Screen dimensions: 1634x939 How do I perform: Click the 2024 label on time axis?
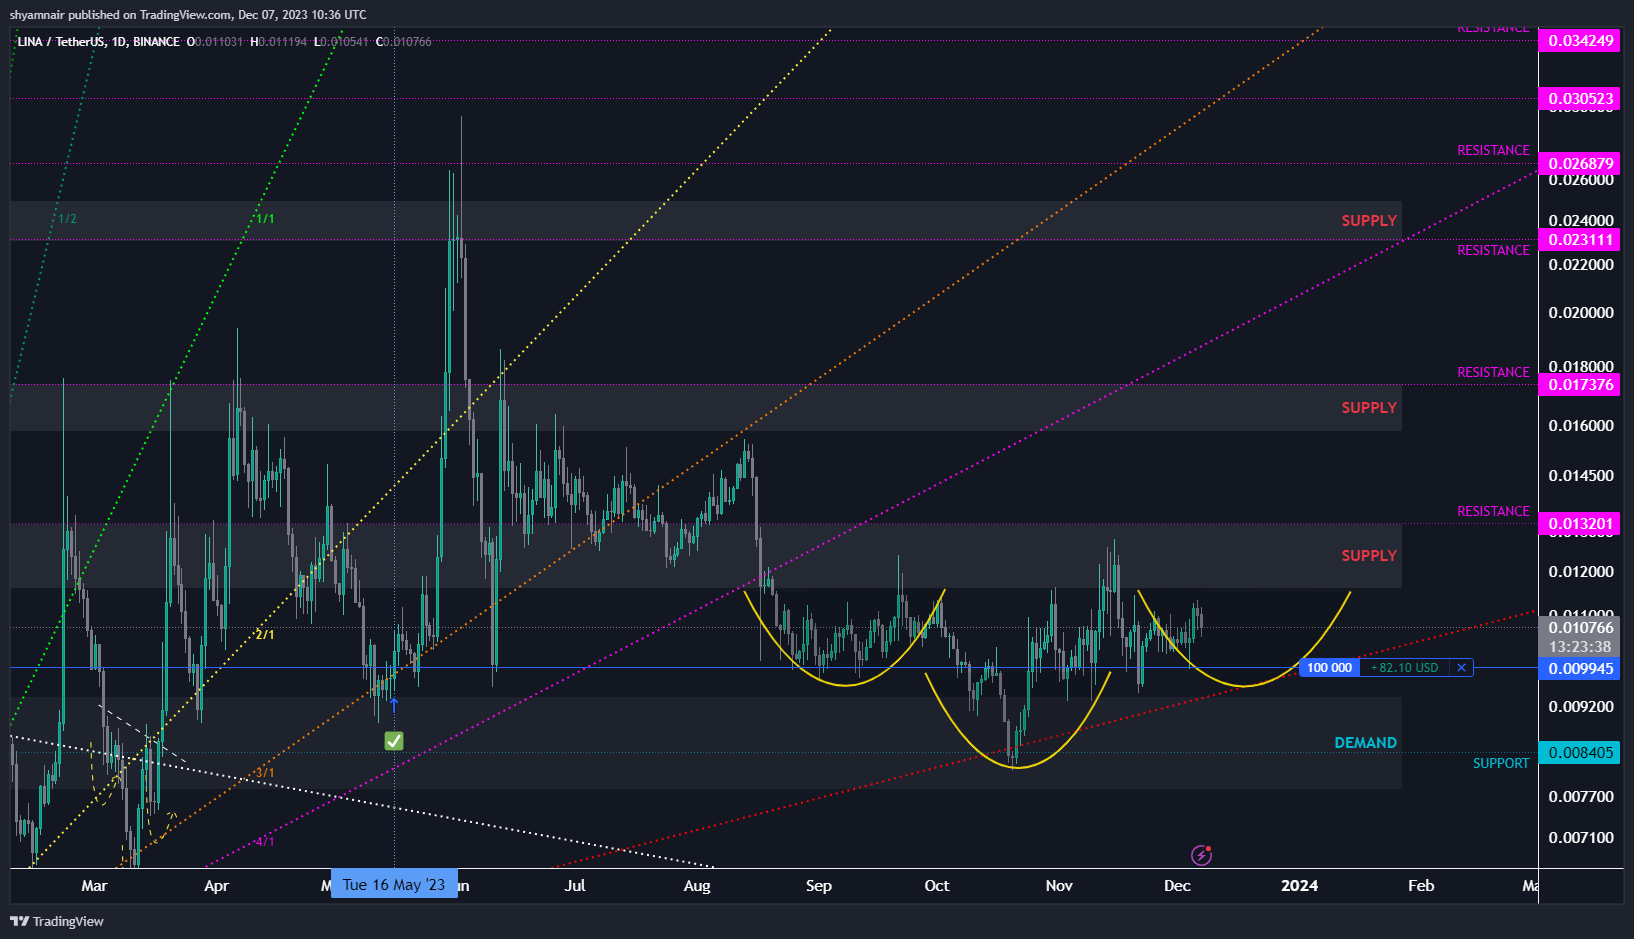pos(1299,886)
